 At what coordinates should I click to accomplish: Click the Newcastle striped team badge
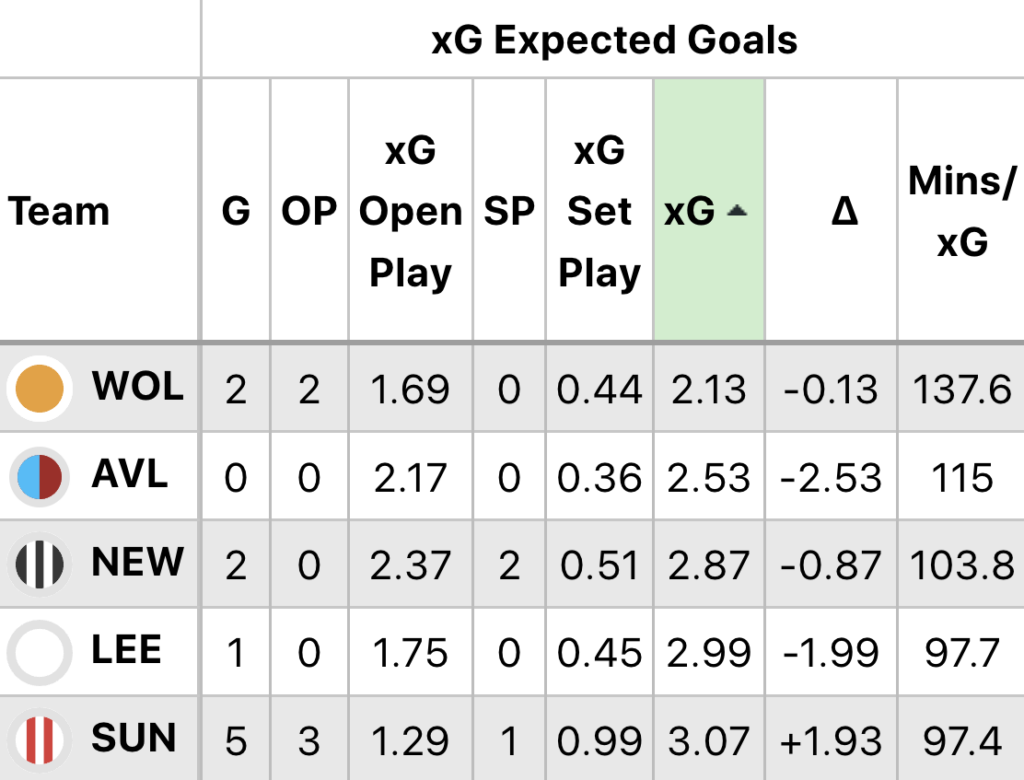point(40,565)
